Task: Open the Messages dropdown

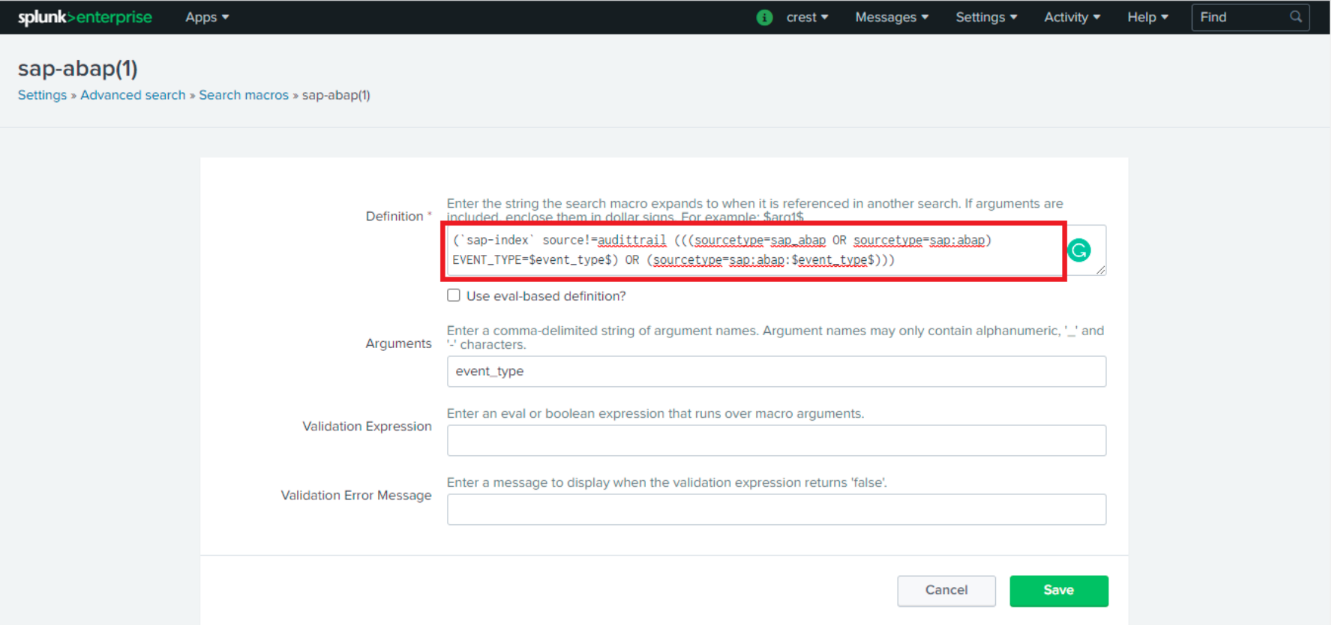Action: [891, 17]
